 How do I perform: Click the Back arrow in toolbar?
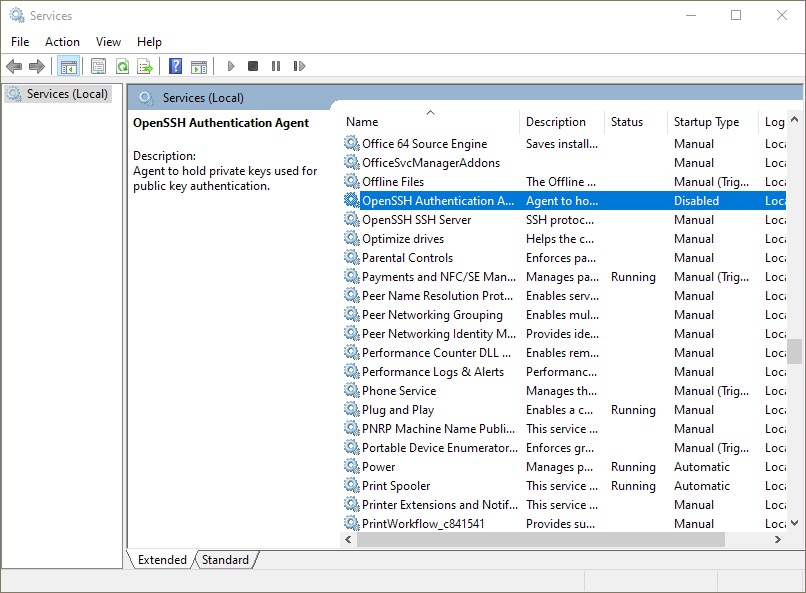(14, 66)
